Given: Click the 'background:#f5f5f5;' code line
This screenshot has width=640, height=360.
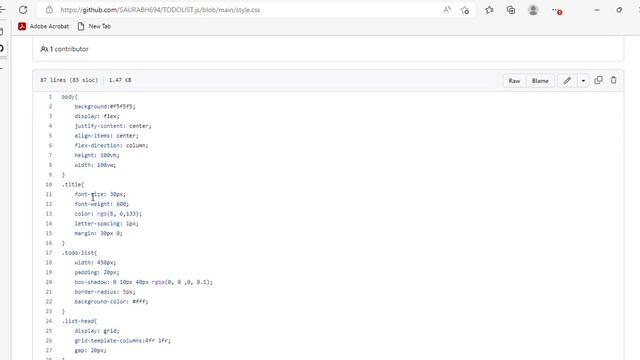Looking at the screenshot, I should (x=105, y=107).
